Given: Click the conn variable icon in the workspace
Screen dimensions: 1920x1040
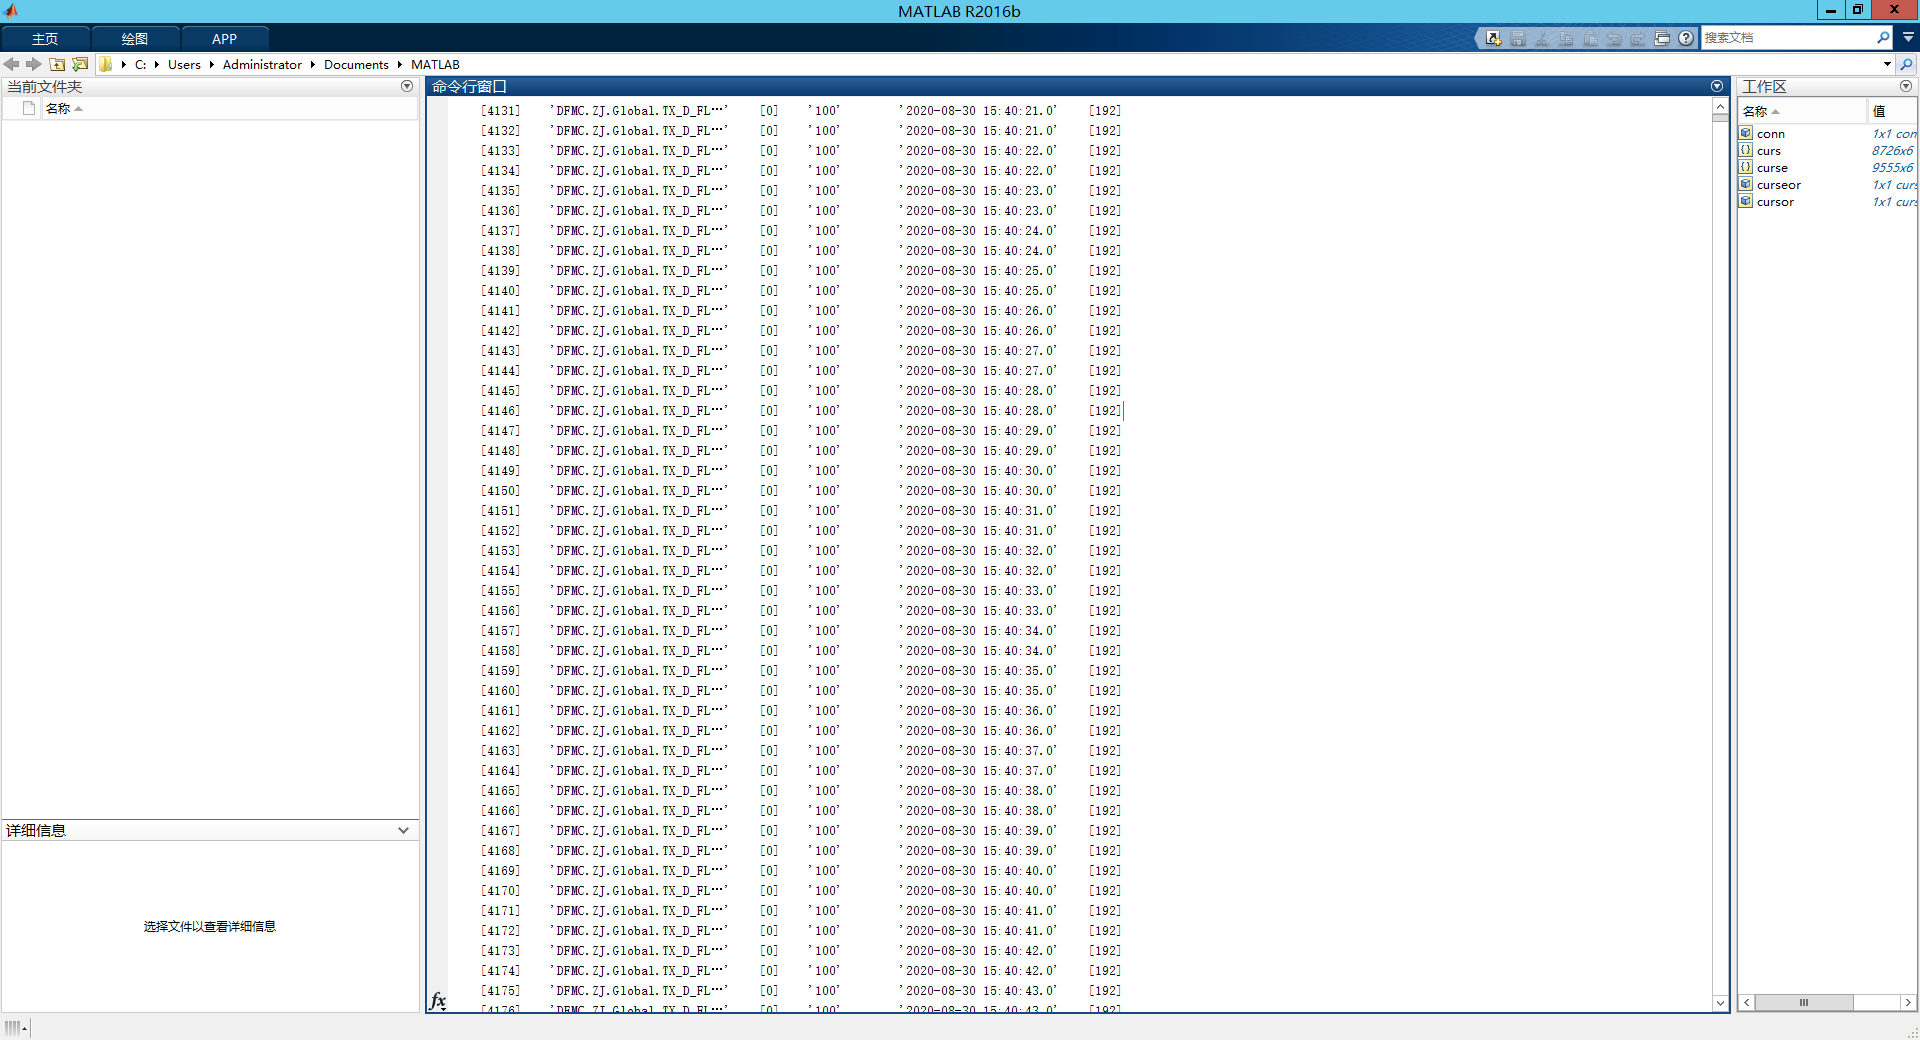Looking at the screenshot, I should click(x=1746, y=133).
